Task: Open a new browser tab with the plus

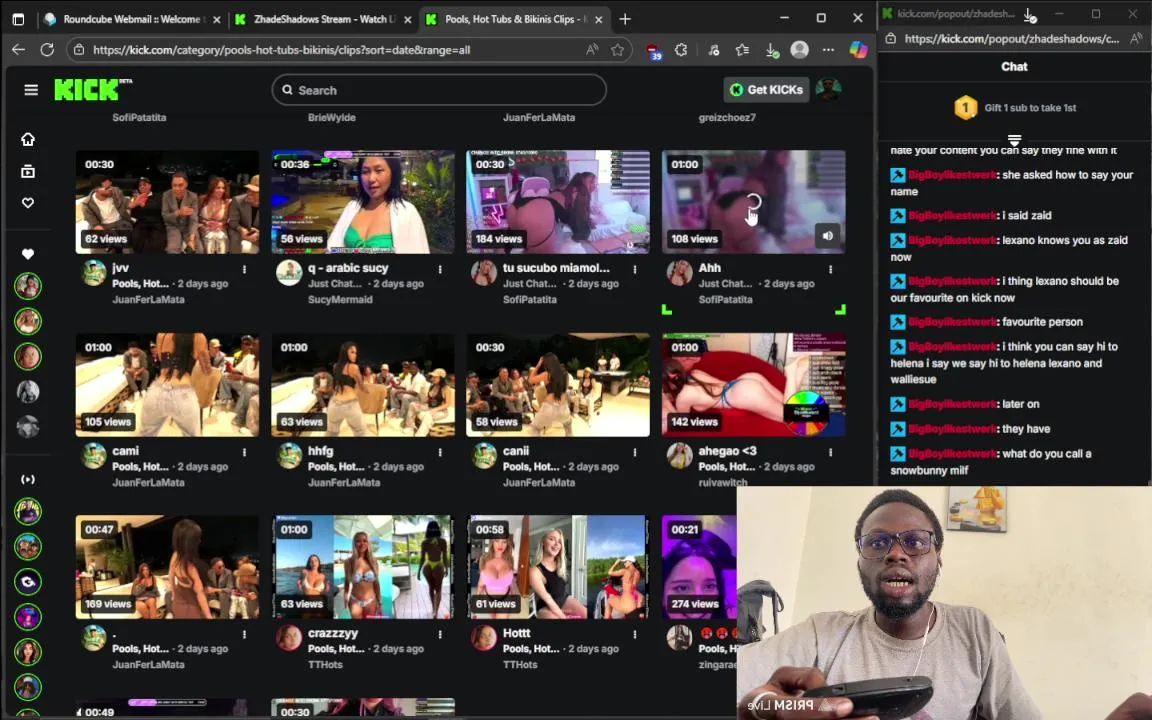Action: (624, 19)
